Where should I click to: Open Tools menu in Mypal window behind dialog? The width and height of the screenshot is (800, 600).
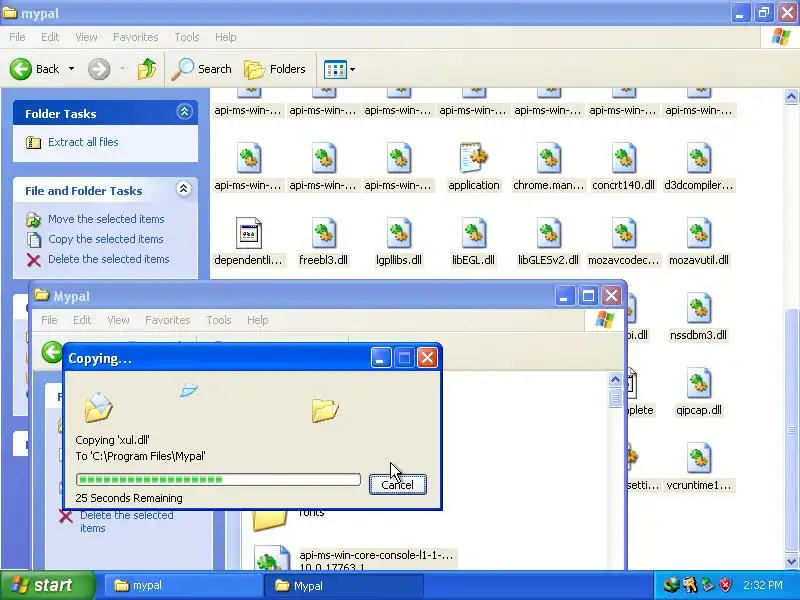(x=219, y=320)
